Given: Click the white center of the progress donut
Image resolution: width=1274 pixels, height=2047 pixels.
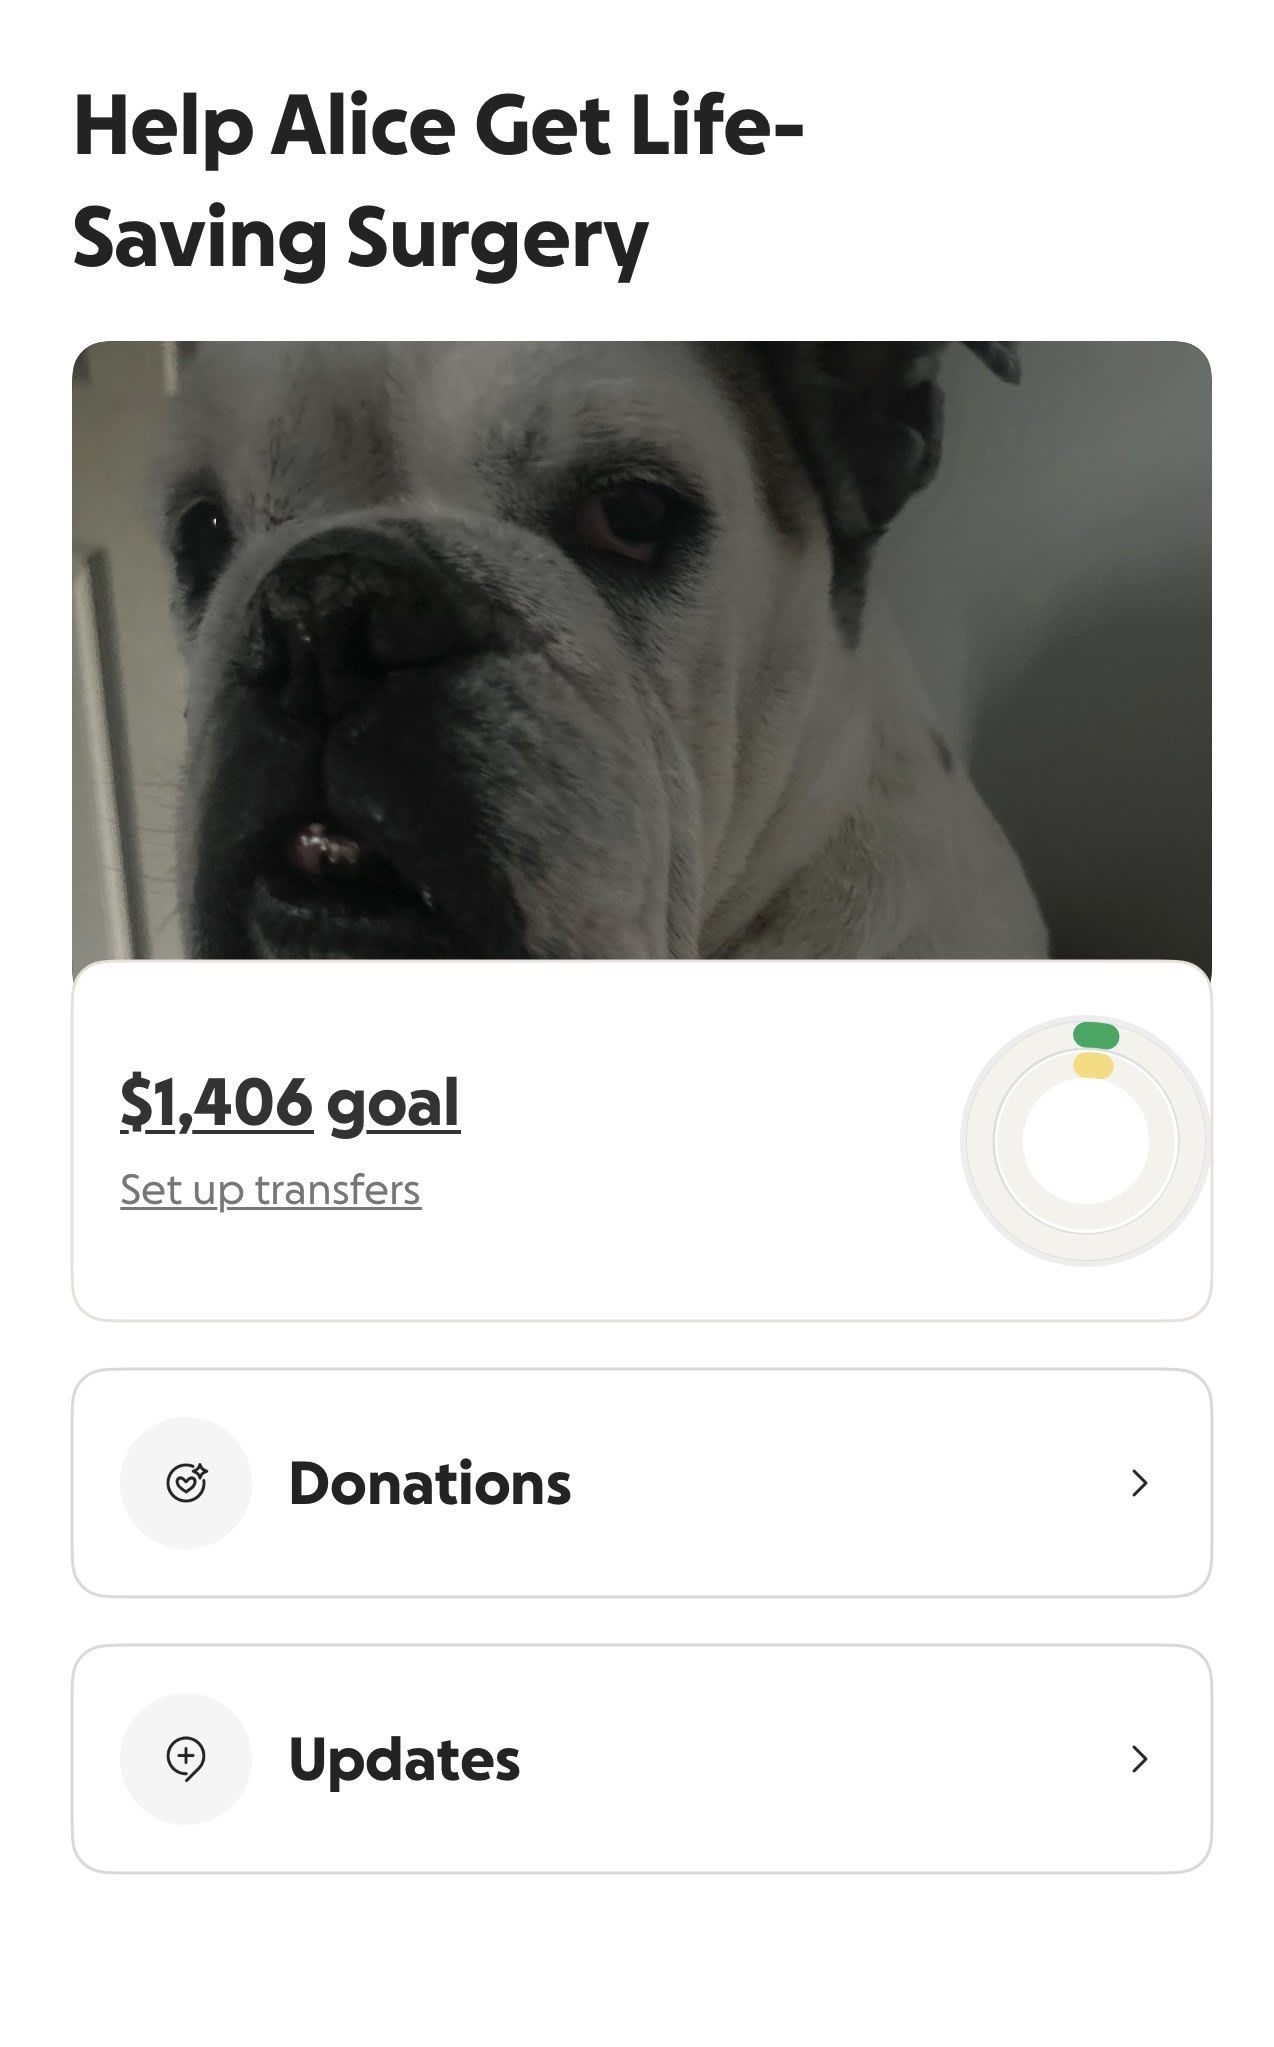Looking at the screenshot, I should [1086, 1141].
